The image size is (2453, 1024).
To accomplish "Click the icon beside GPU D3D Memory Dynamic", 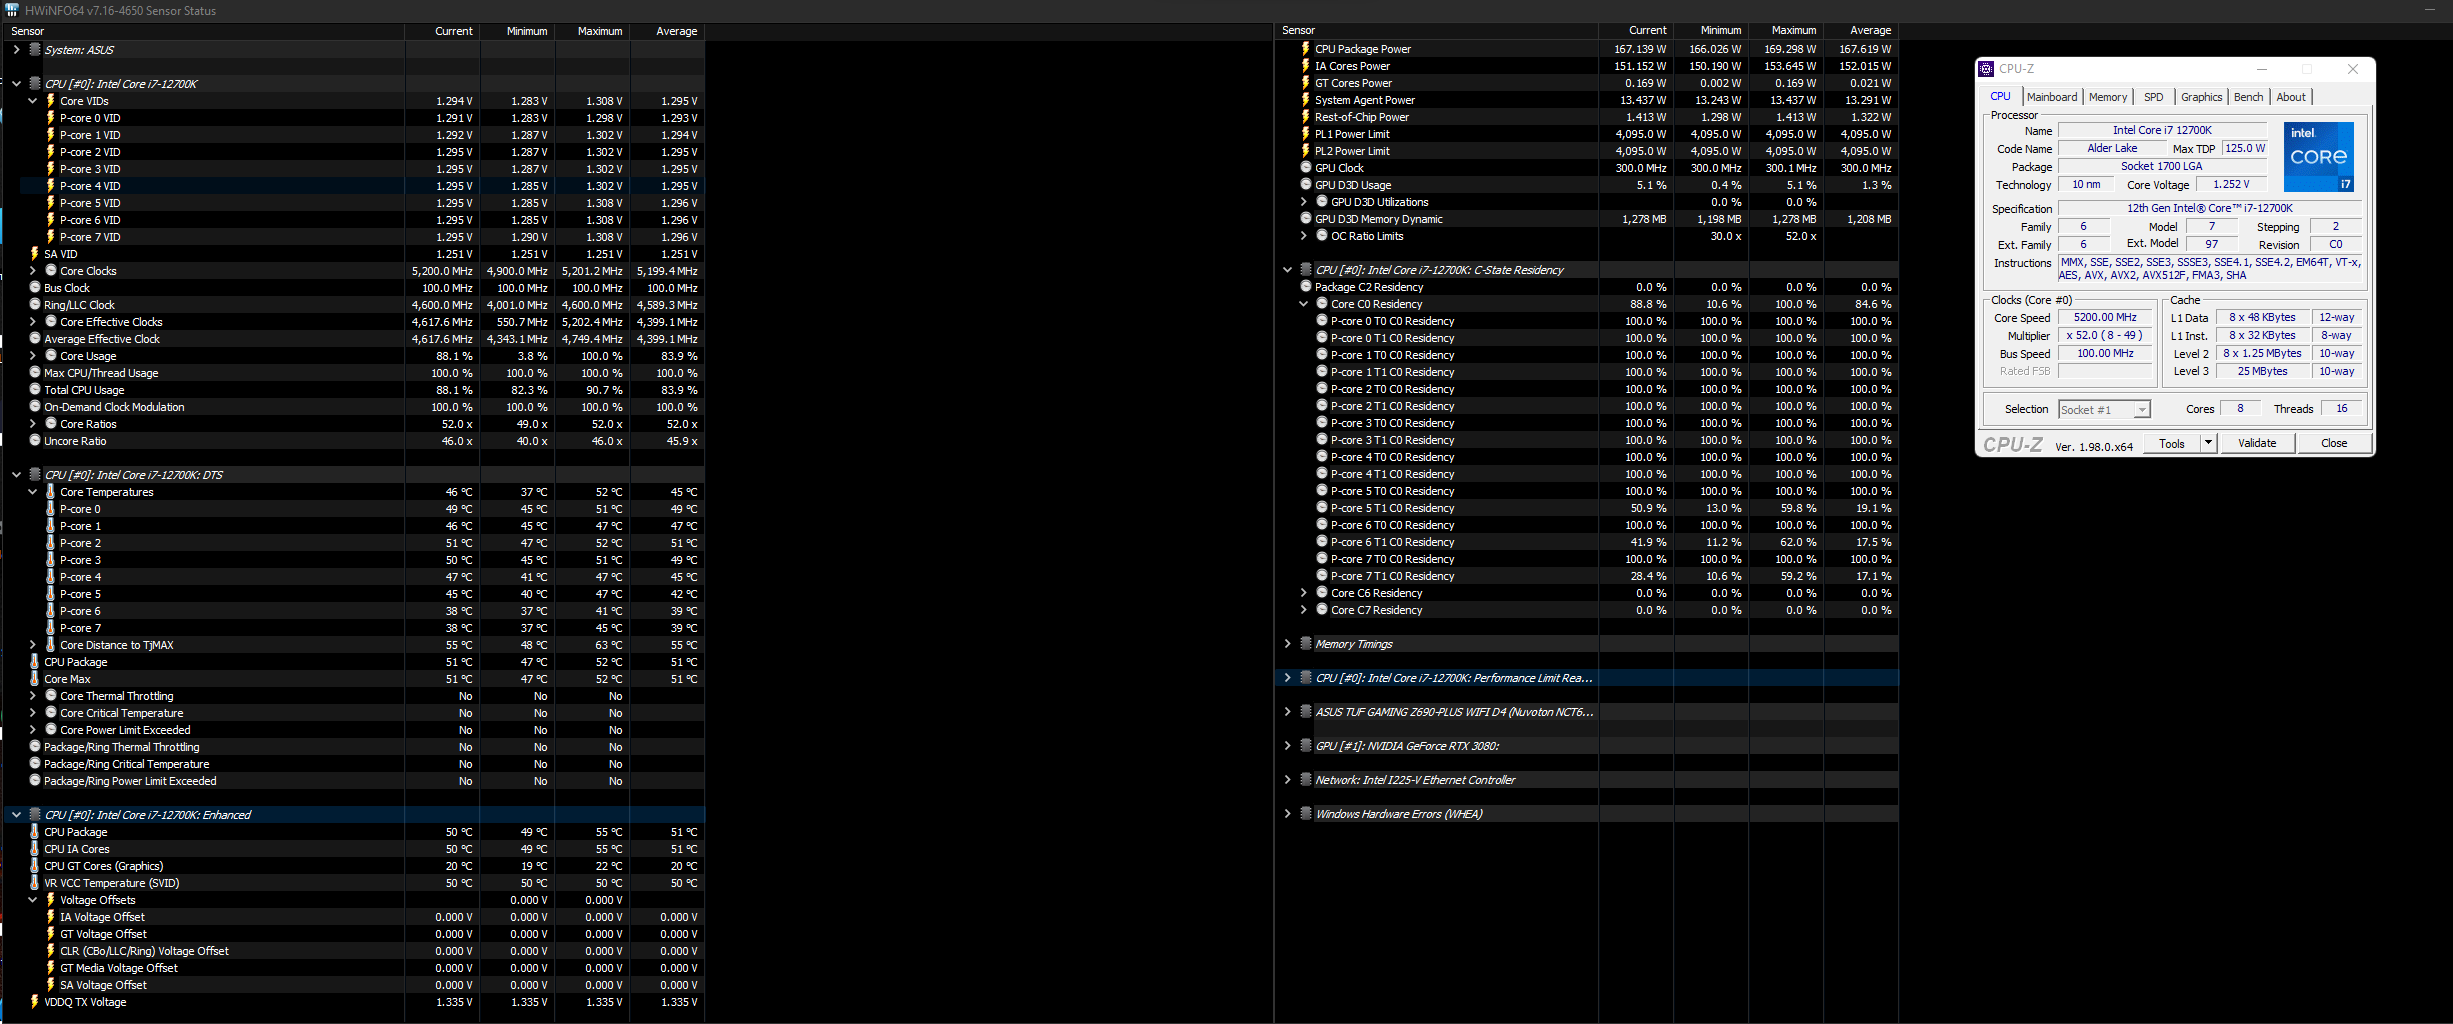I will 1305,219.
